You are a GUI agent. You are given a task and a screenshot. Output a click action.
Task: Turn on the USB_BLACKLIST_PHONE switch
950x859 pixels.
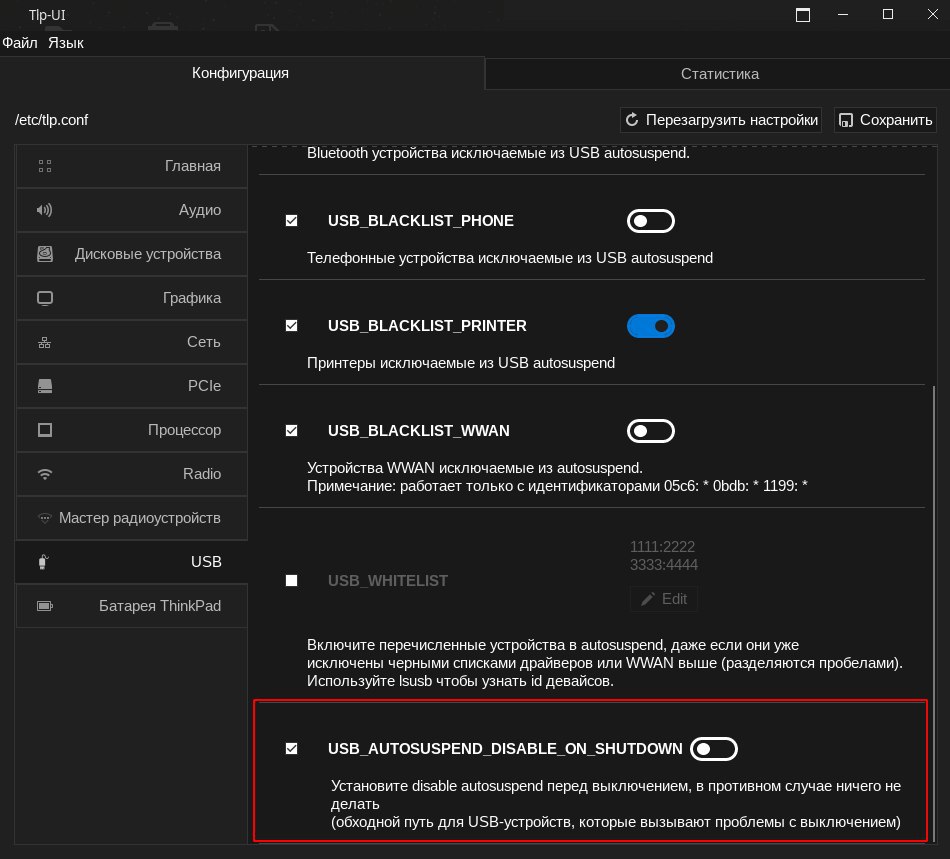click(x=651, y=221)
